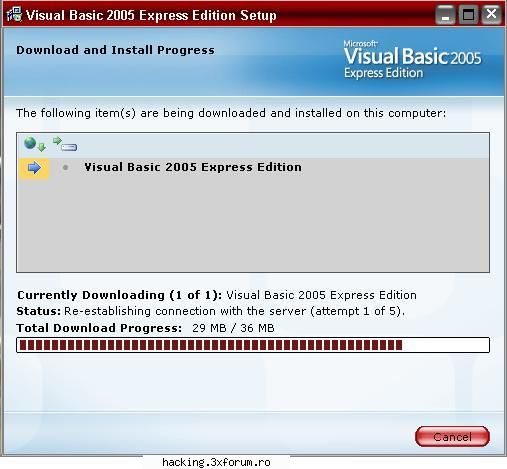
Task: Click the gray install status dot
Action: click(66, 168)
